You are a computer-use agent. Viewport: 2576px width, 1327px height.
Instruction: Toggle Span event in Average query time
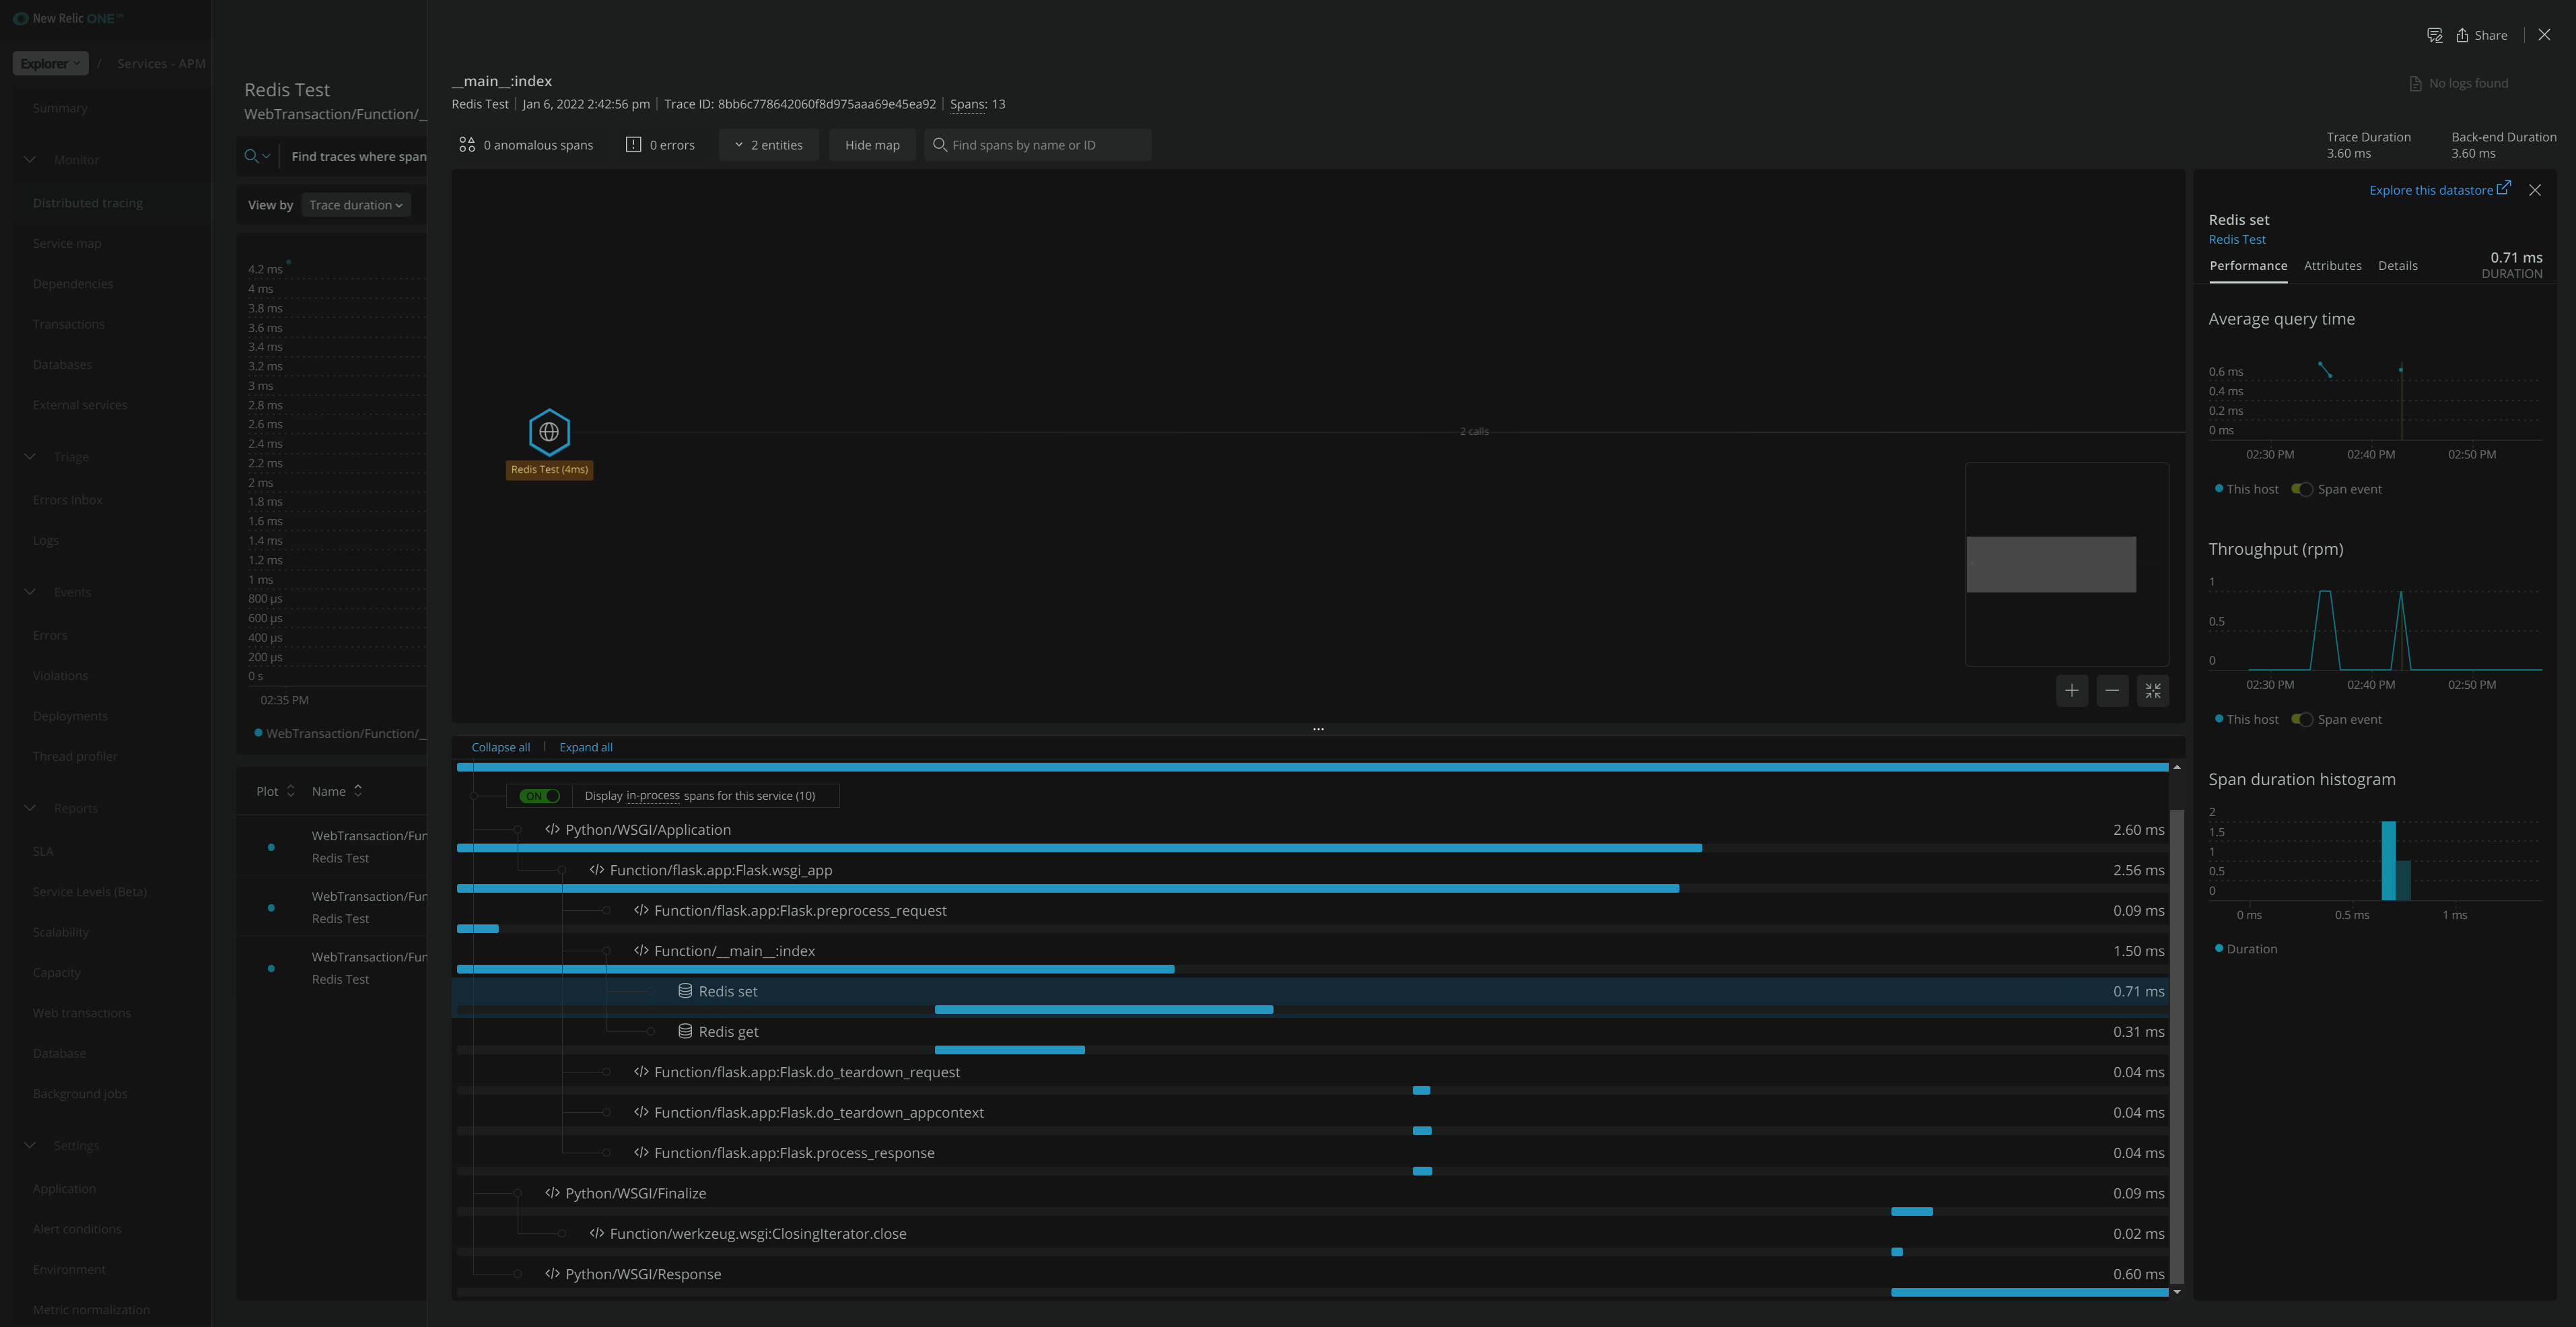click(2302, 489)
